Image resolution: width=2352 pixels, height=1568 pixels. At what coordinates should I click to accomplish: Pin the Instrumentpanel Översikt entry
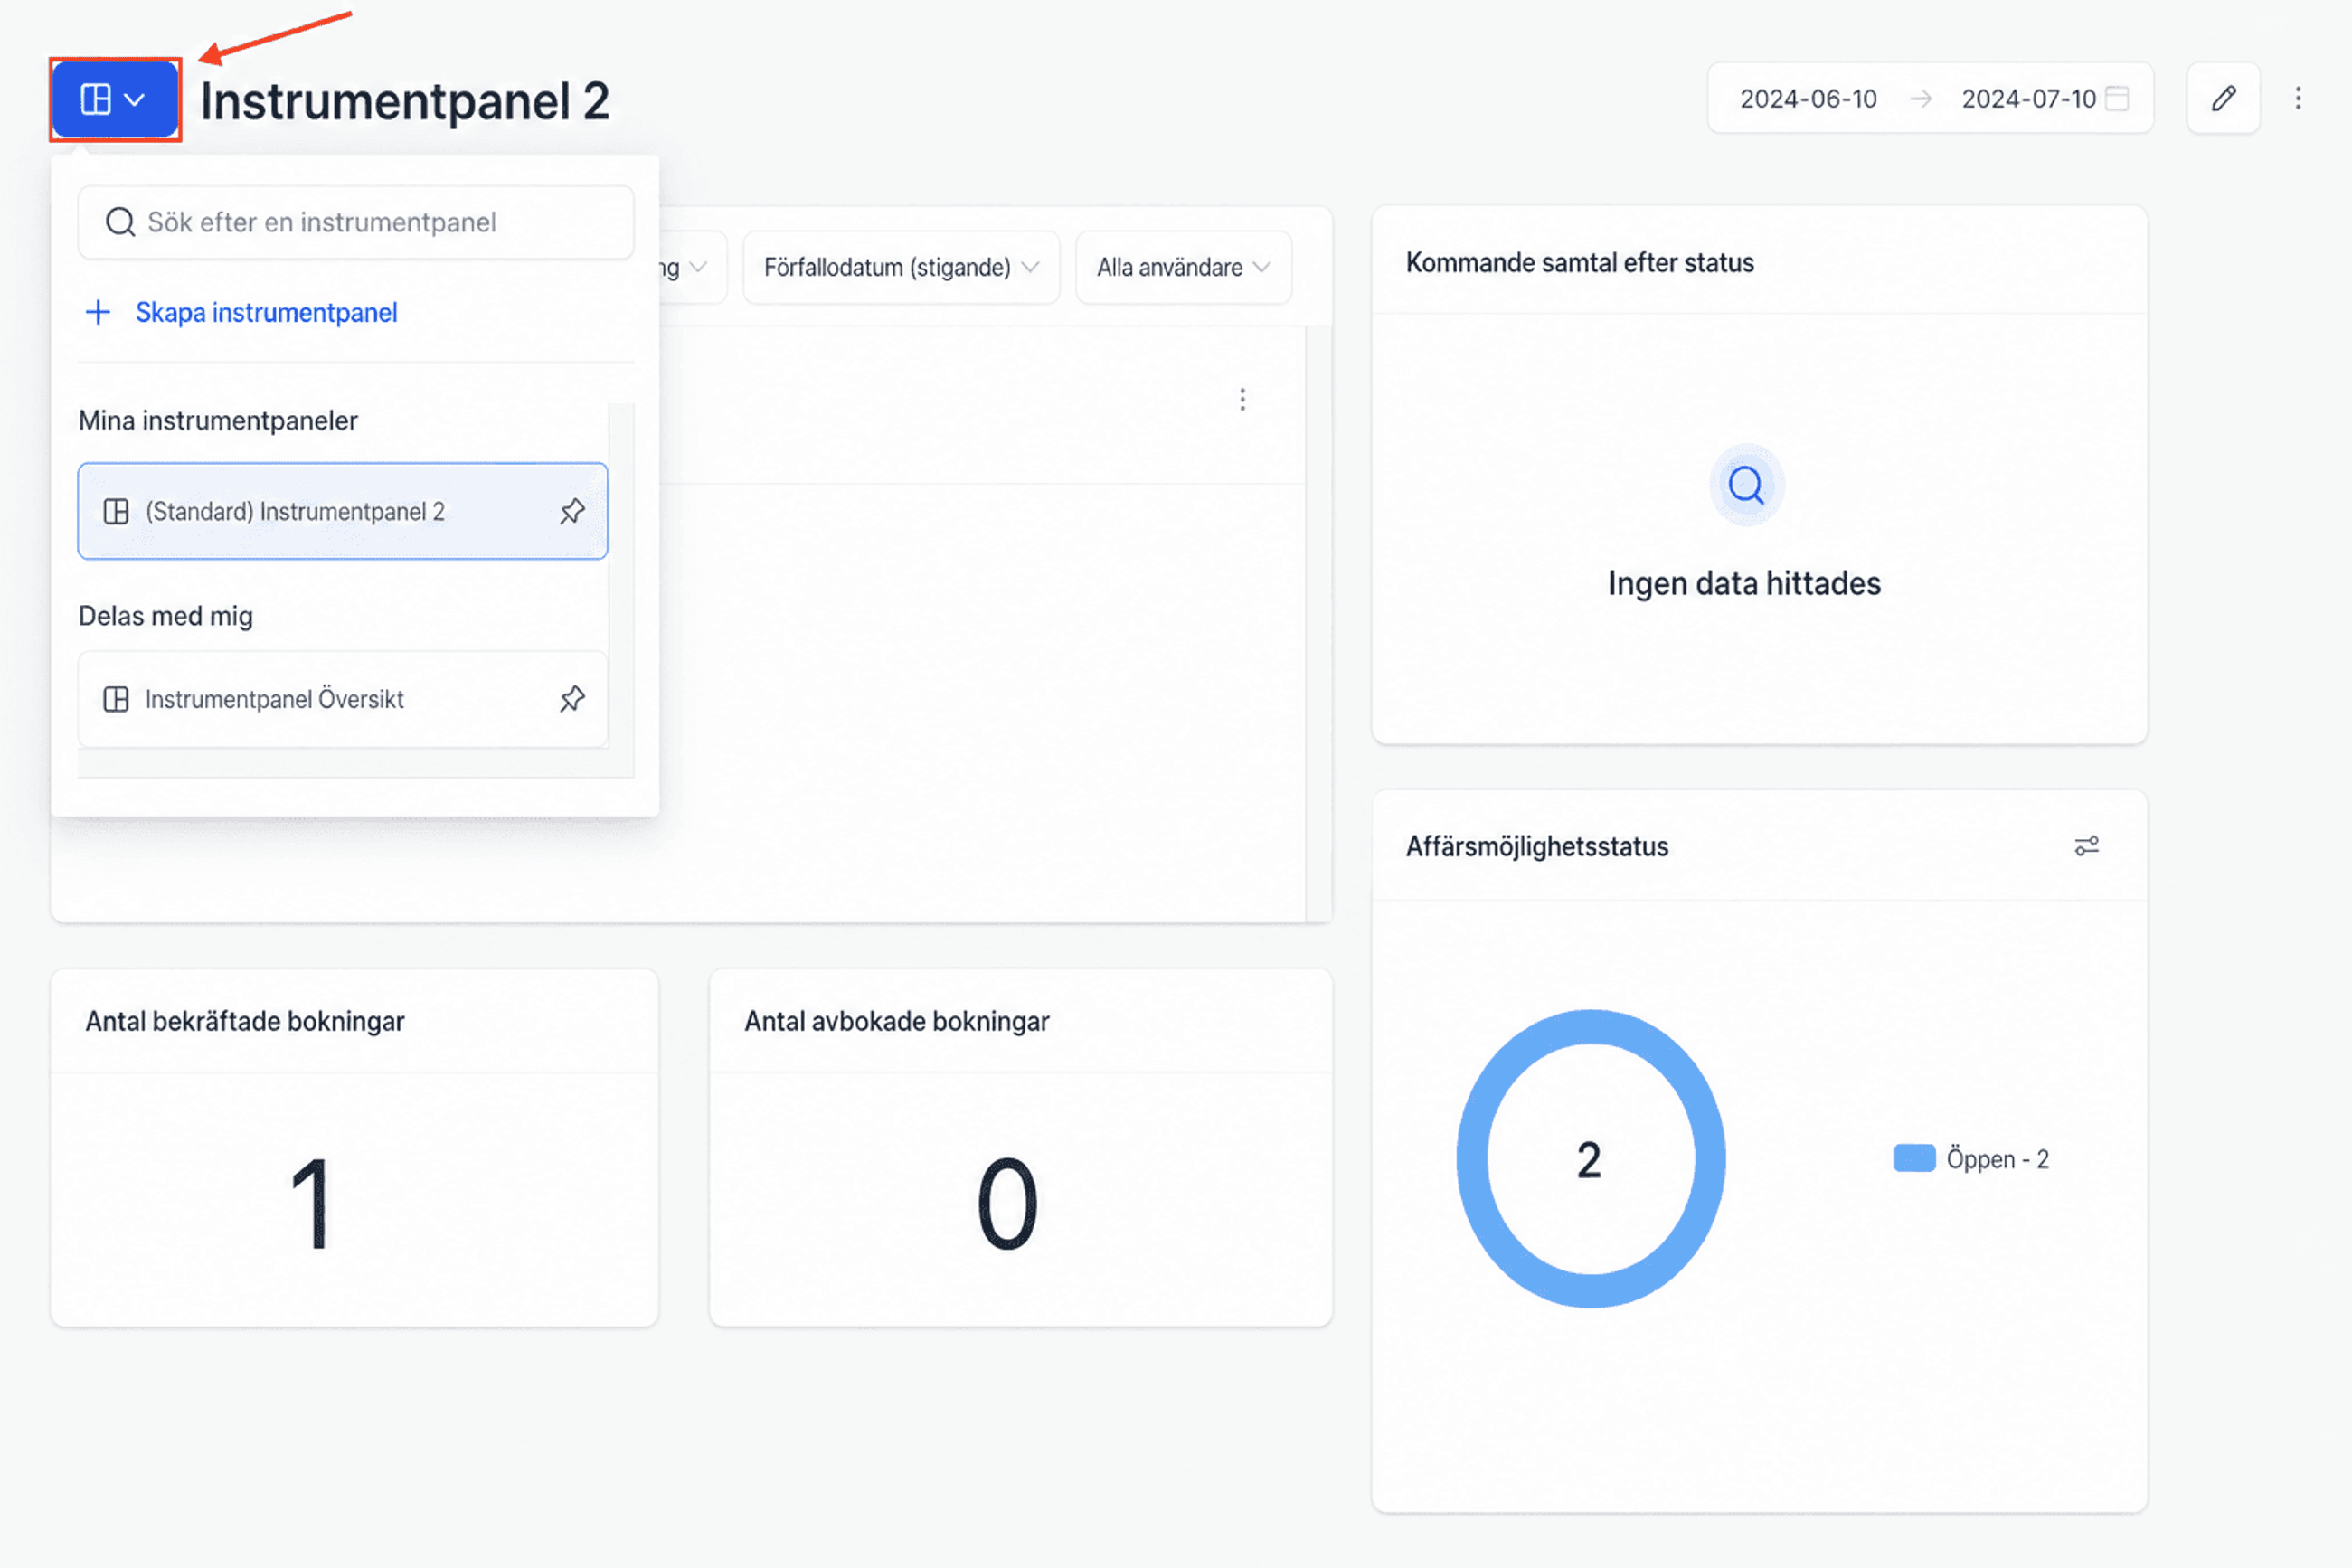tap(572, 698)
